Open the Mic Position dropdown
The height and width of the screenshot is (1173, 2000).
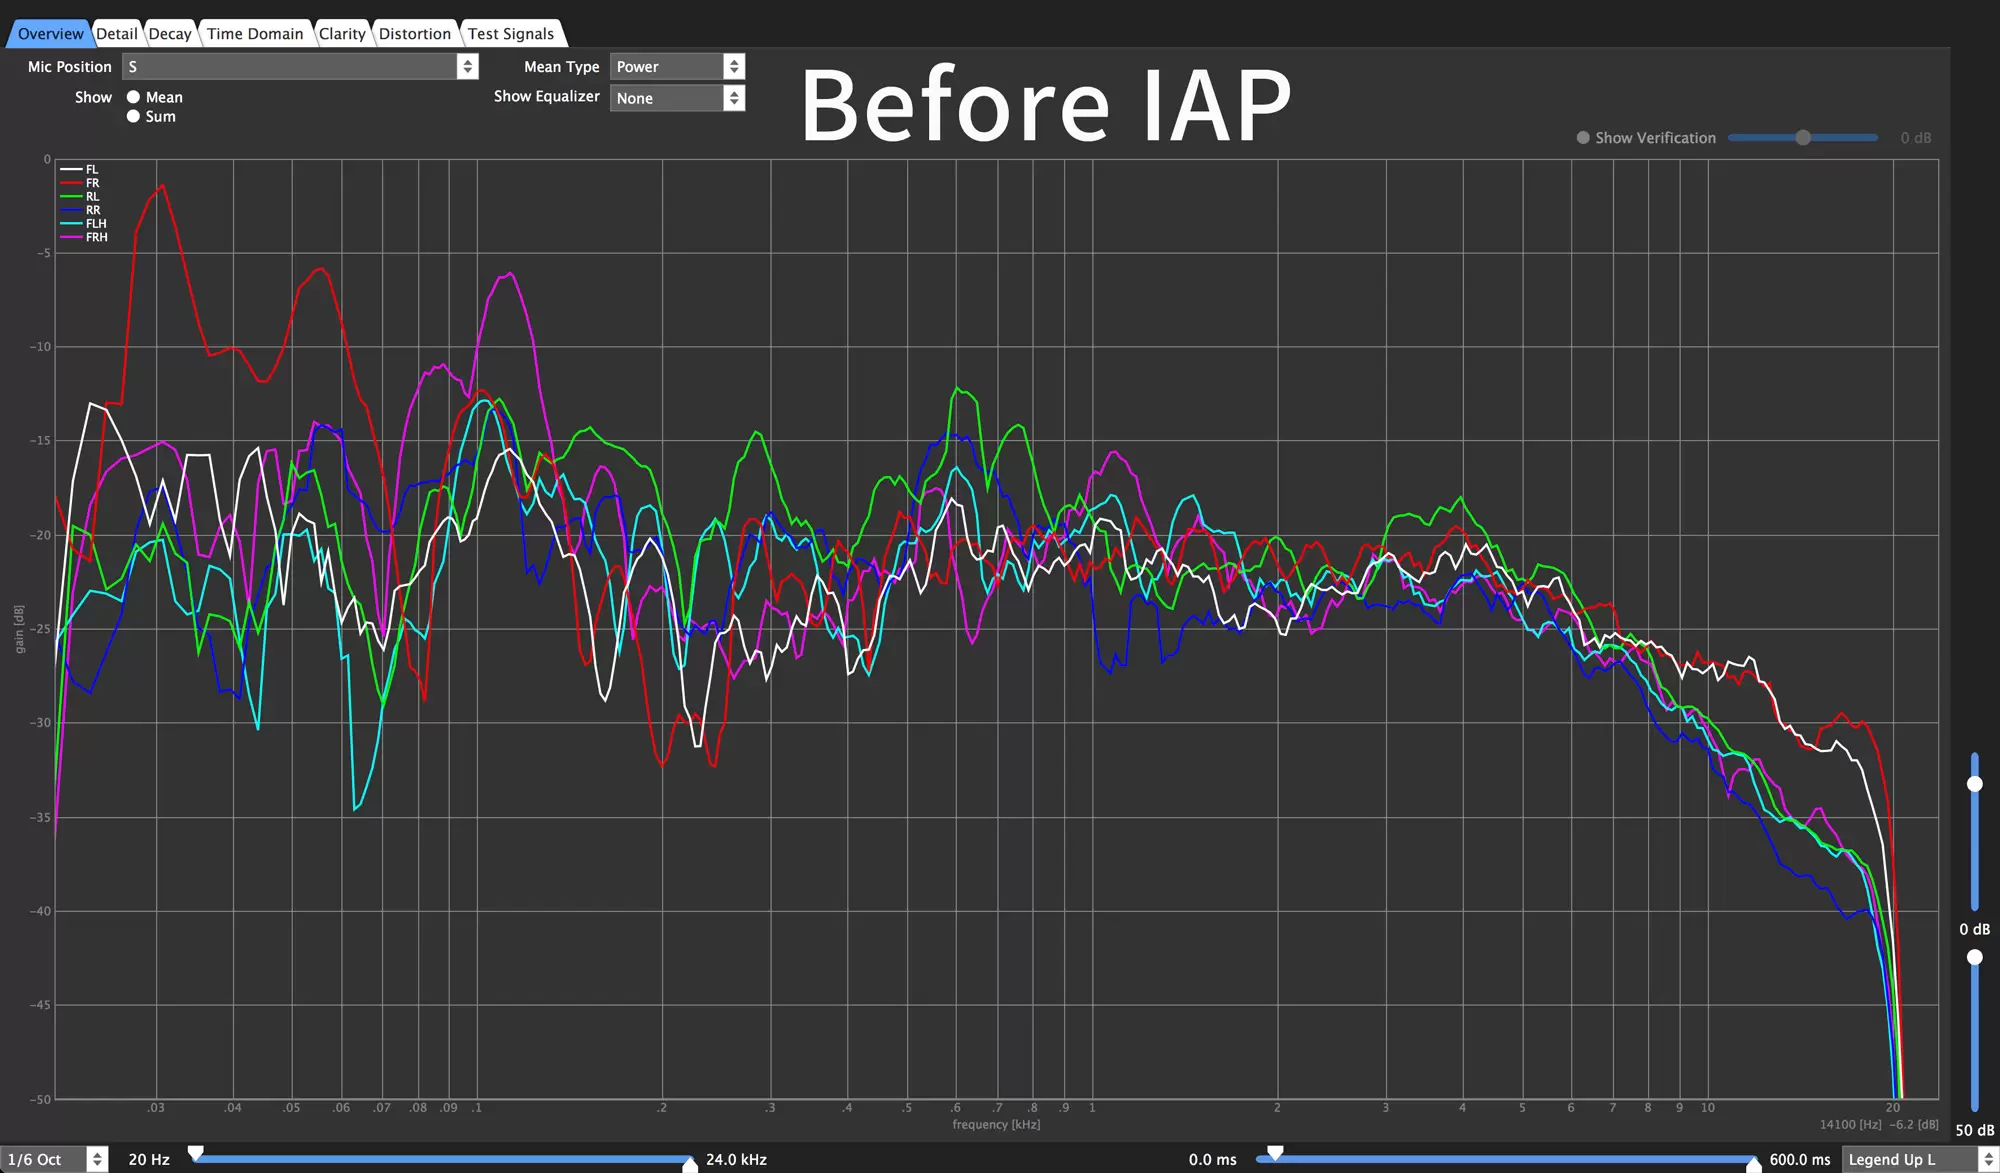pyautogui.click(x=300, y=67)
